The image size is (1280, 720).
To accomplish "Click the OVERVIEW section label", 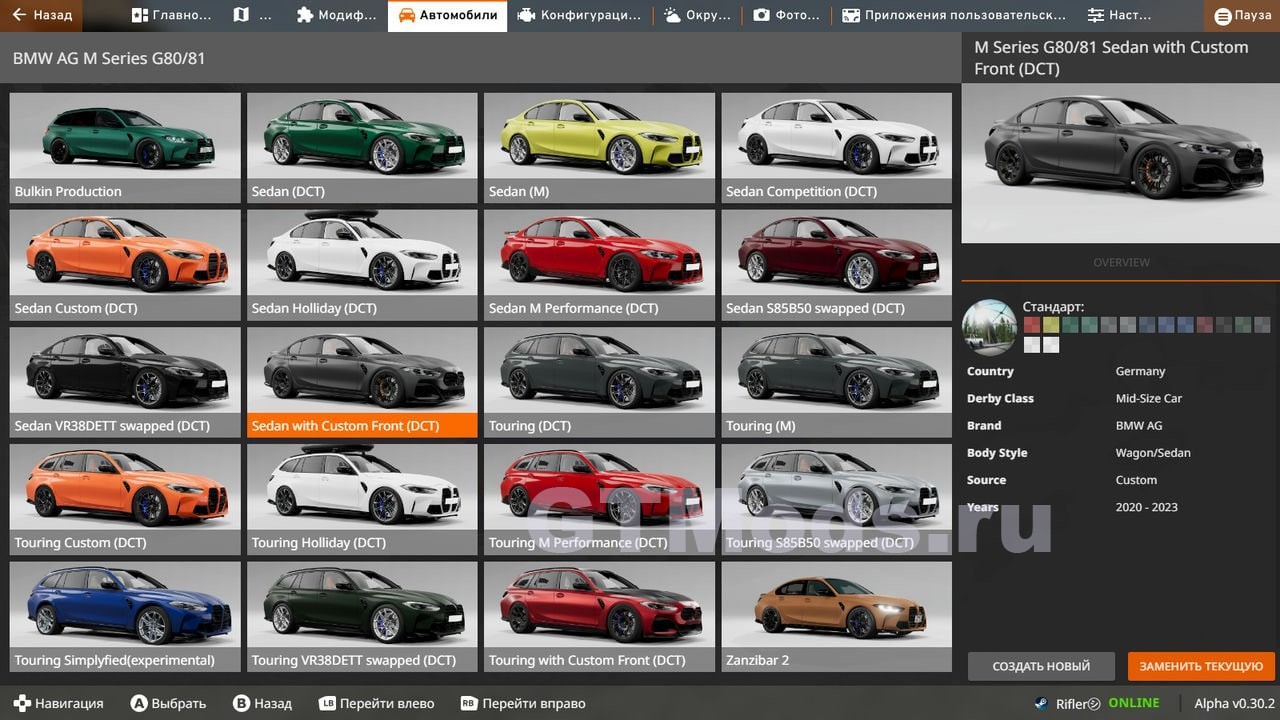I will pos(1121,262).
